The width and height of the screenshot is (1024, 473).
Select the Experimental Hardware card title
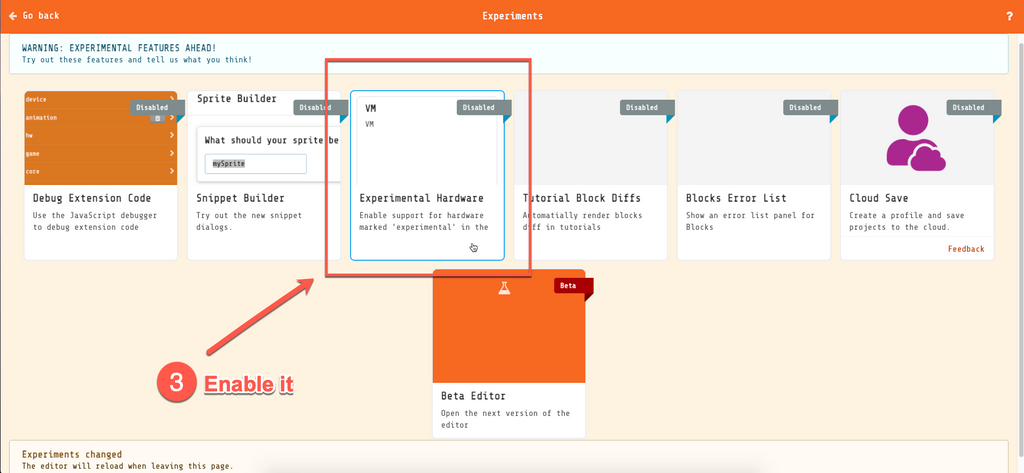point(421,198)
